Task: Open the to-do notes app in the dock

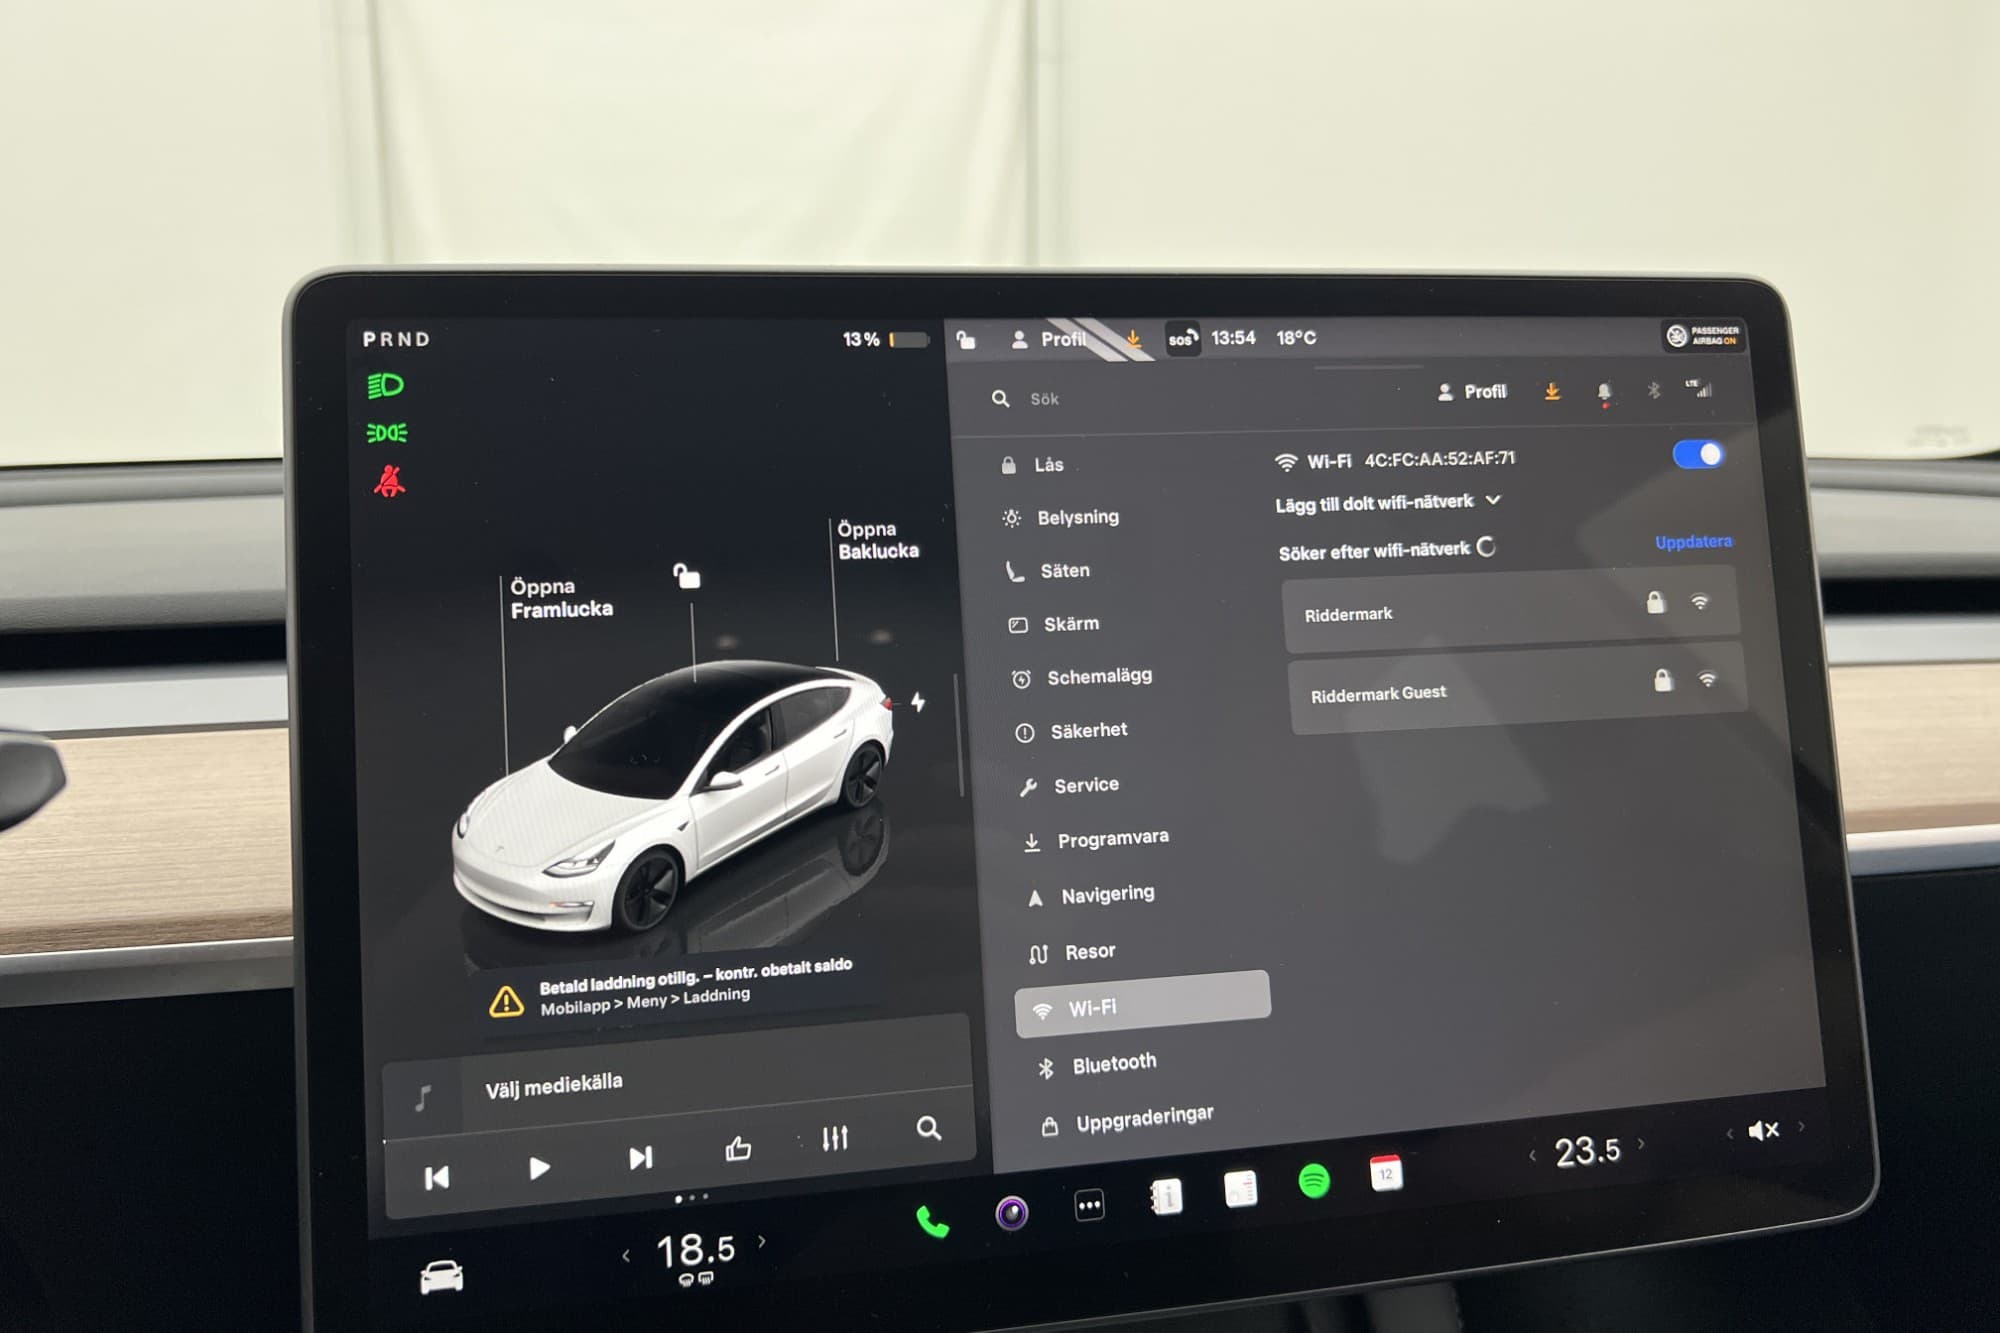Action: (x=1241, y=1189)
